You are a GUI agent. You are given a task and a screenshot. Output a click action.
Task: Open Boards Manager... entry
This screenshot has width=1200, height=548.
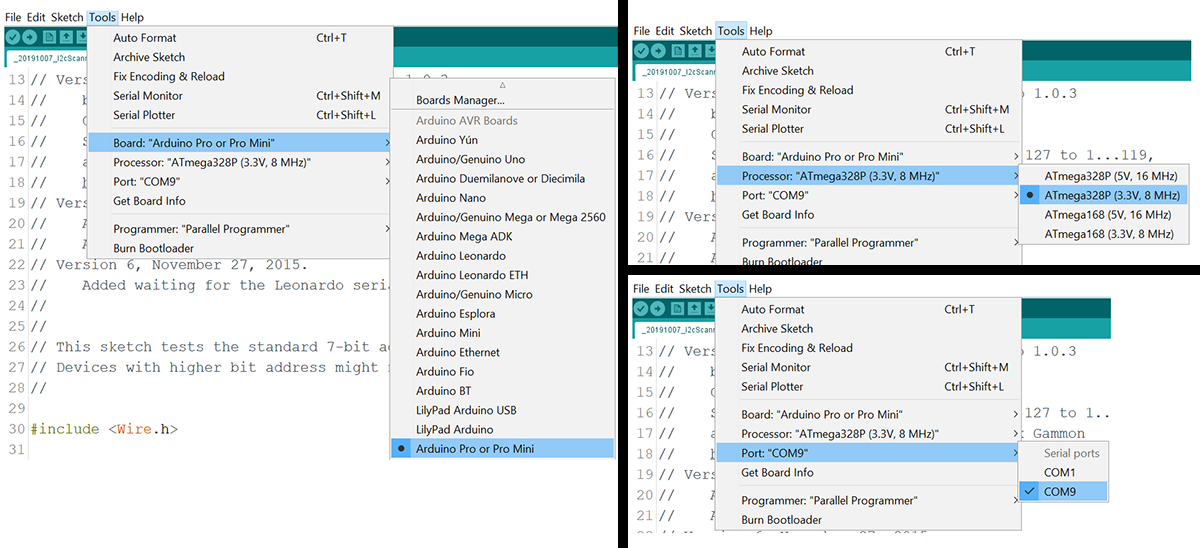tap(460, 100)
